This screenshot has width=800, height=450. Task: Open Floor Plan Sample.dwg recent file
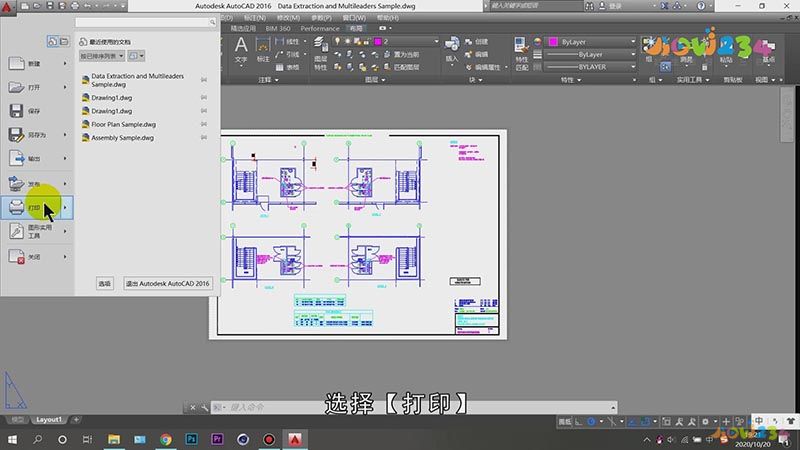click(123, 124)
